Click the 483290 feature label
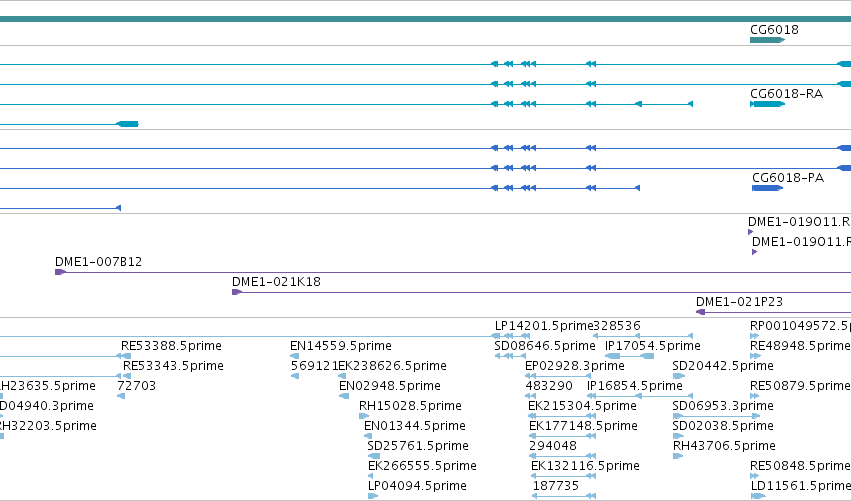 pos(549,386)
